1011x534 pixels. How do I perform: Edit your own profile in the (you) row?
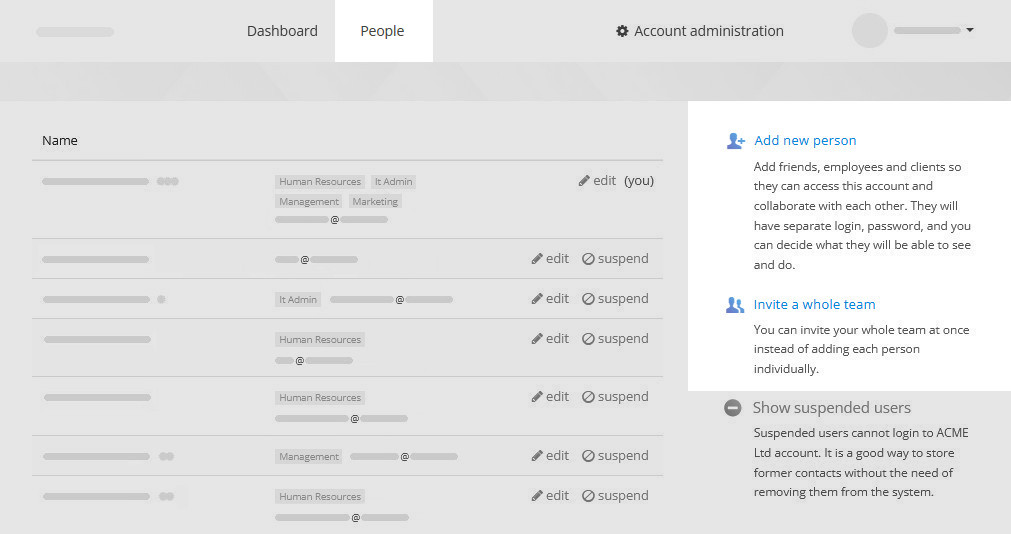point(597,181)
